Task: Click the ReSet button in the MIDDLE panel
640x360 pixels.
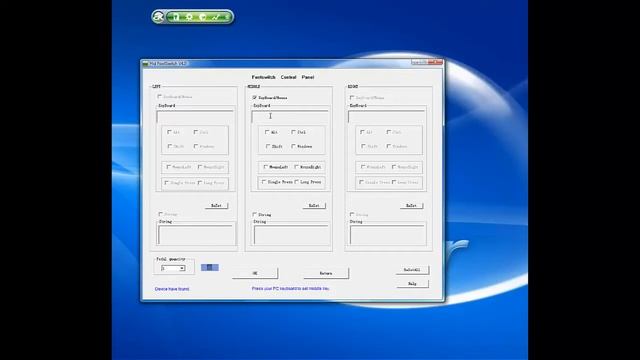Action: [x=314, y=206]
